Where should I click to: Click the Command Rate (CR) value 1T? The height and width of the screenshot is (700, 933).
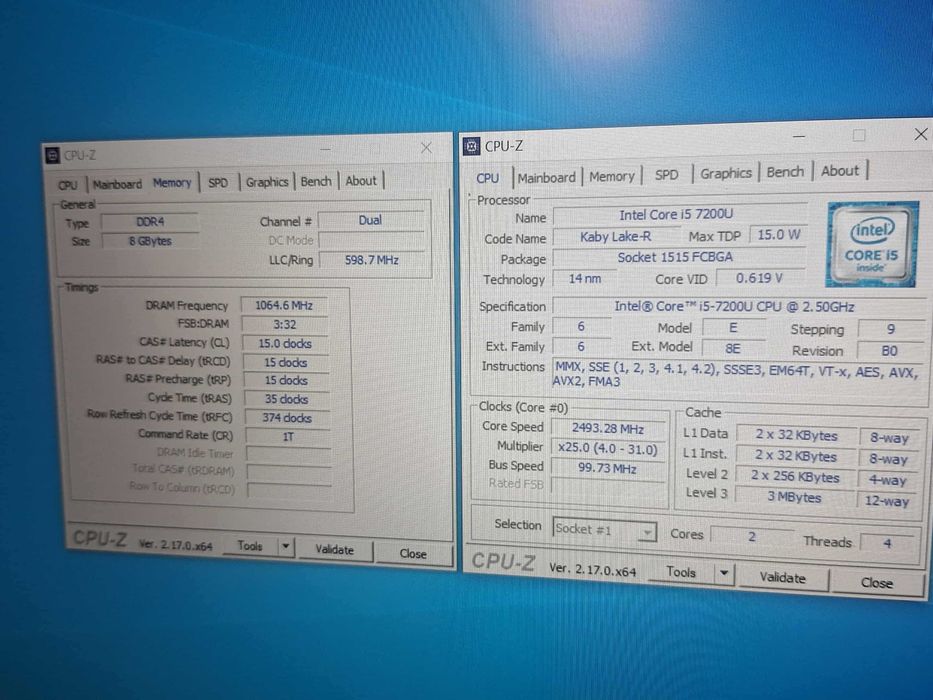pos(288,437)
